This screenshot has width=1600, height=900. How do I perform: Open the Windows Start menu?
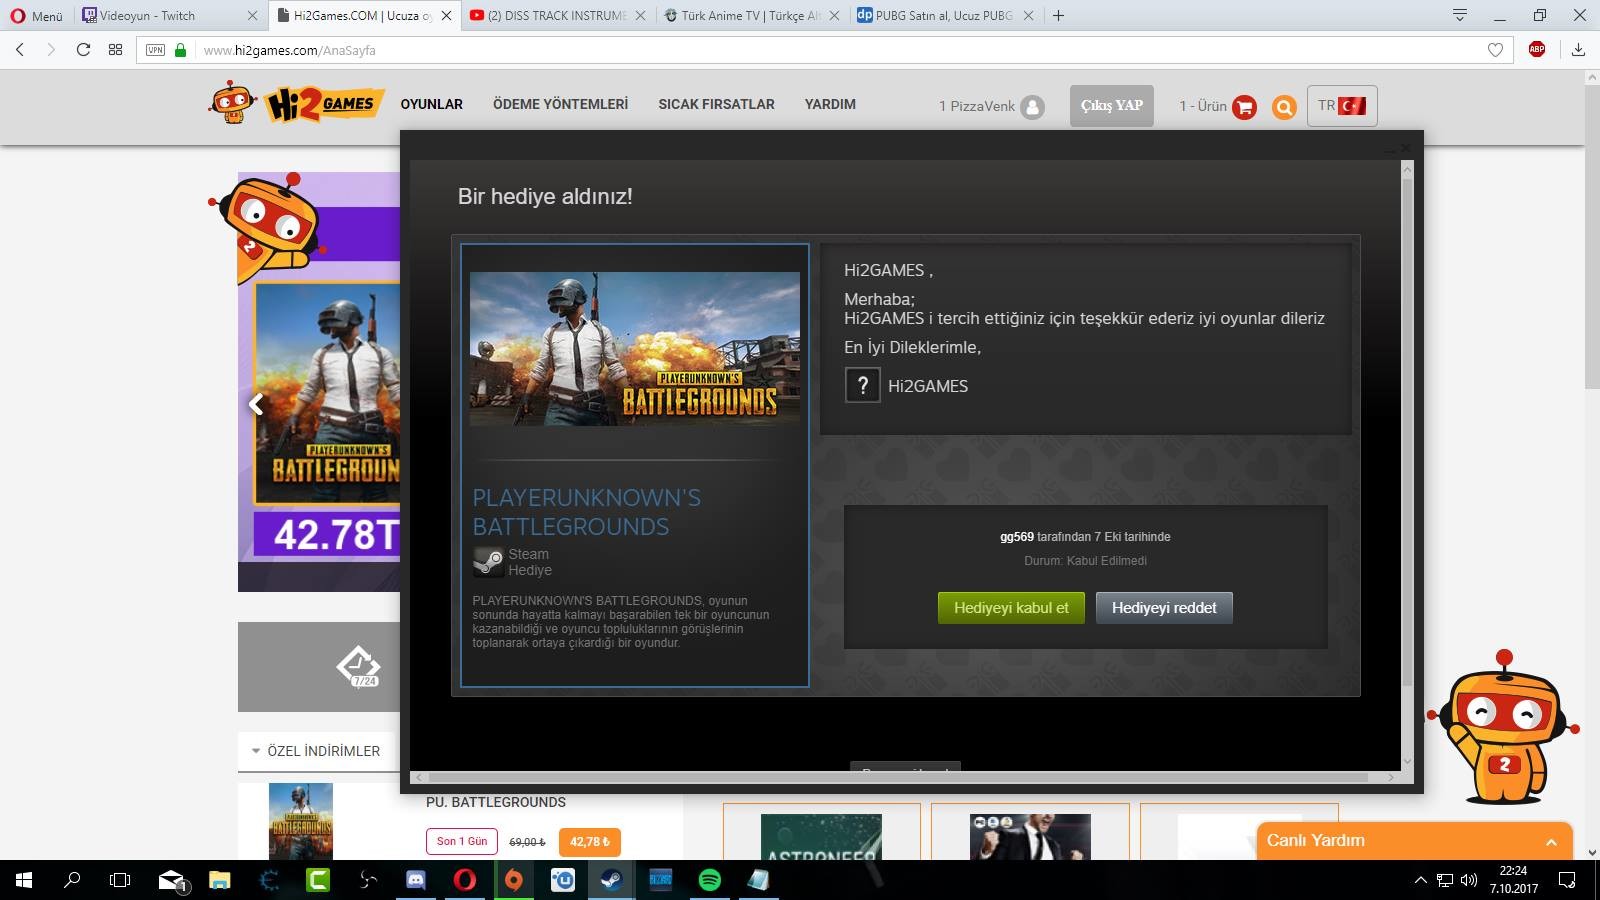pos(24,880)
